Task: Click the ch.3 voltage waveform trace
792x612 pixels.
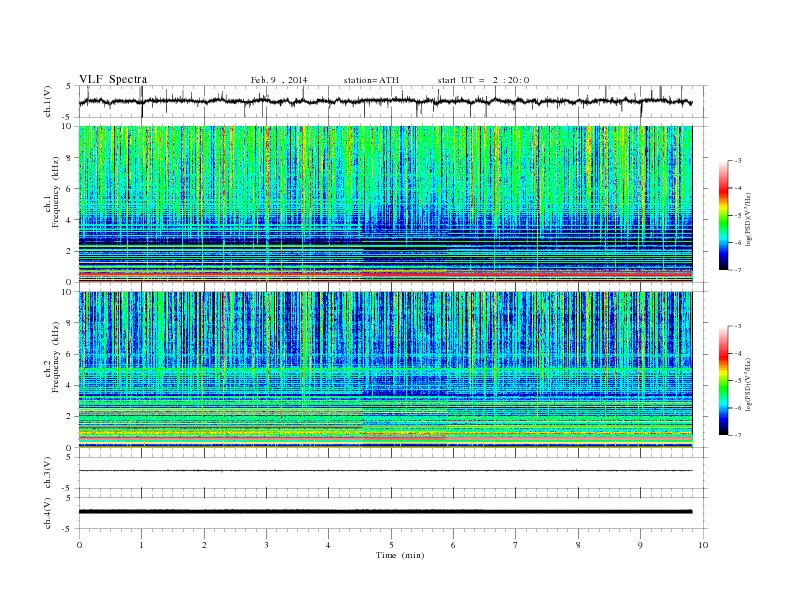Action: pos(385,471)
